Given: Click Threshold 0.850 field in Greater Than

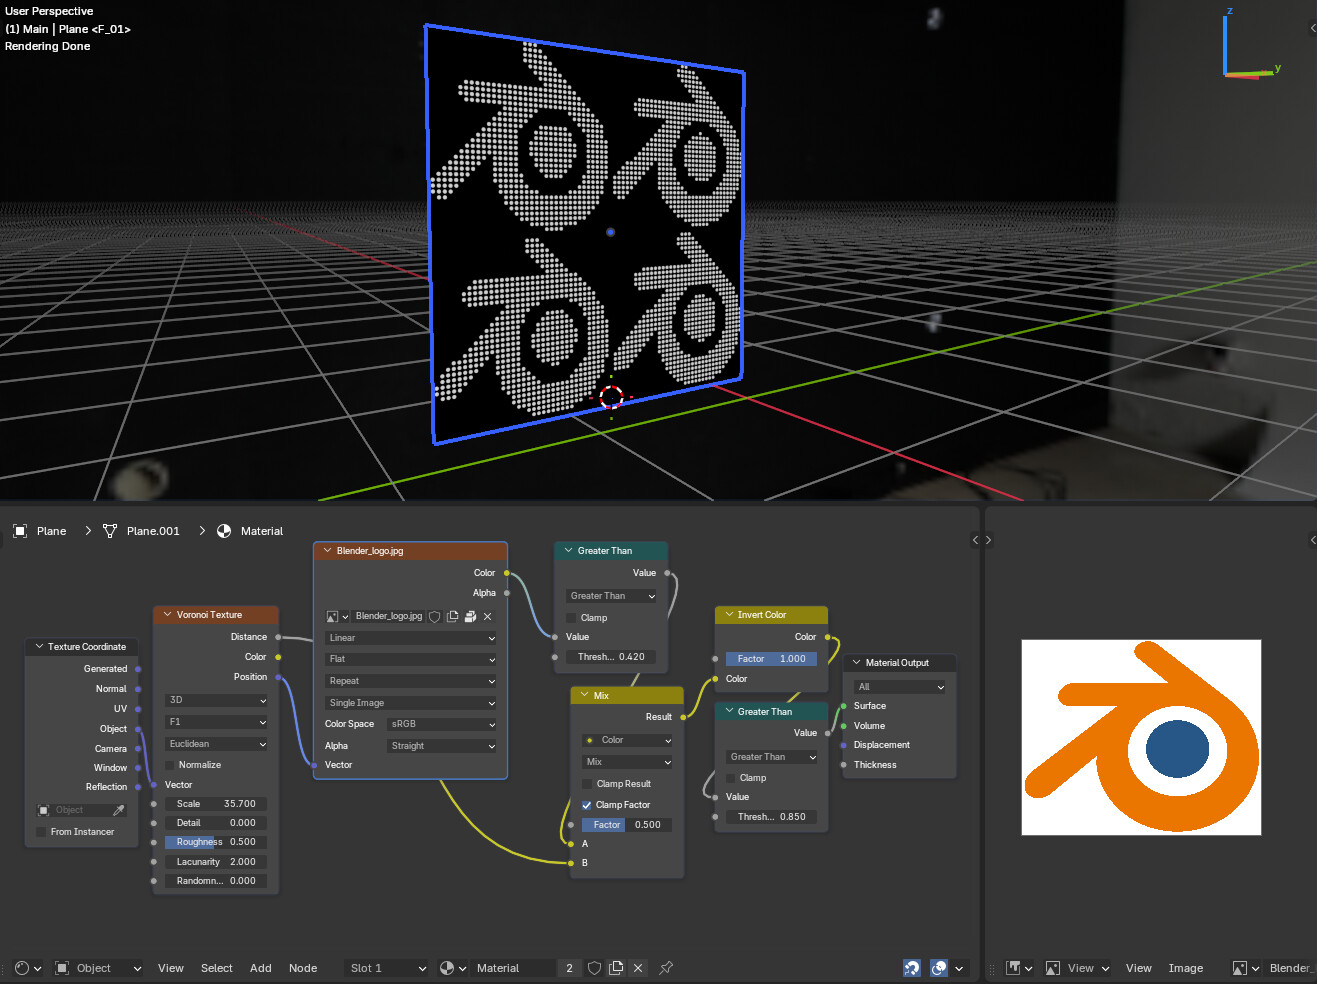Looking at the screenshot, I should (771, 817).
